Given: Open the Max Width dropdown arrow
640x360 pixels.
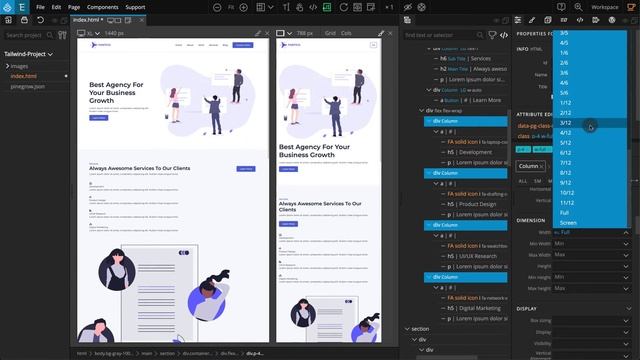Looking at the screenshot, I should click(626, 255).
